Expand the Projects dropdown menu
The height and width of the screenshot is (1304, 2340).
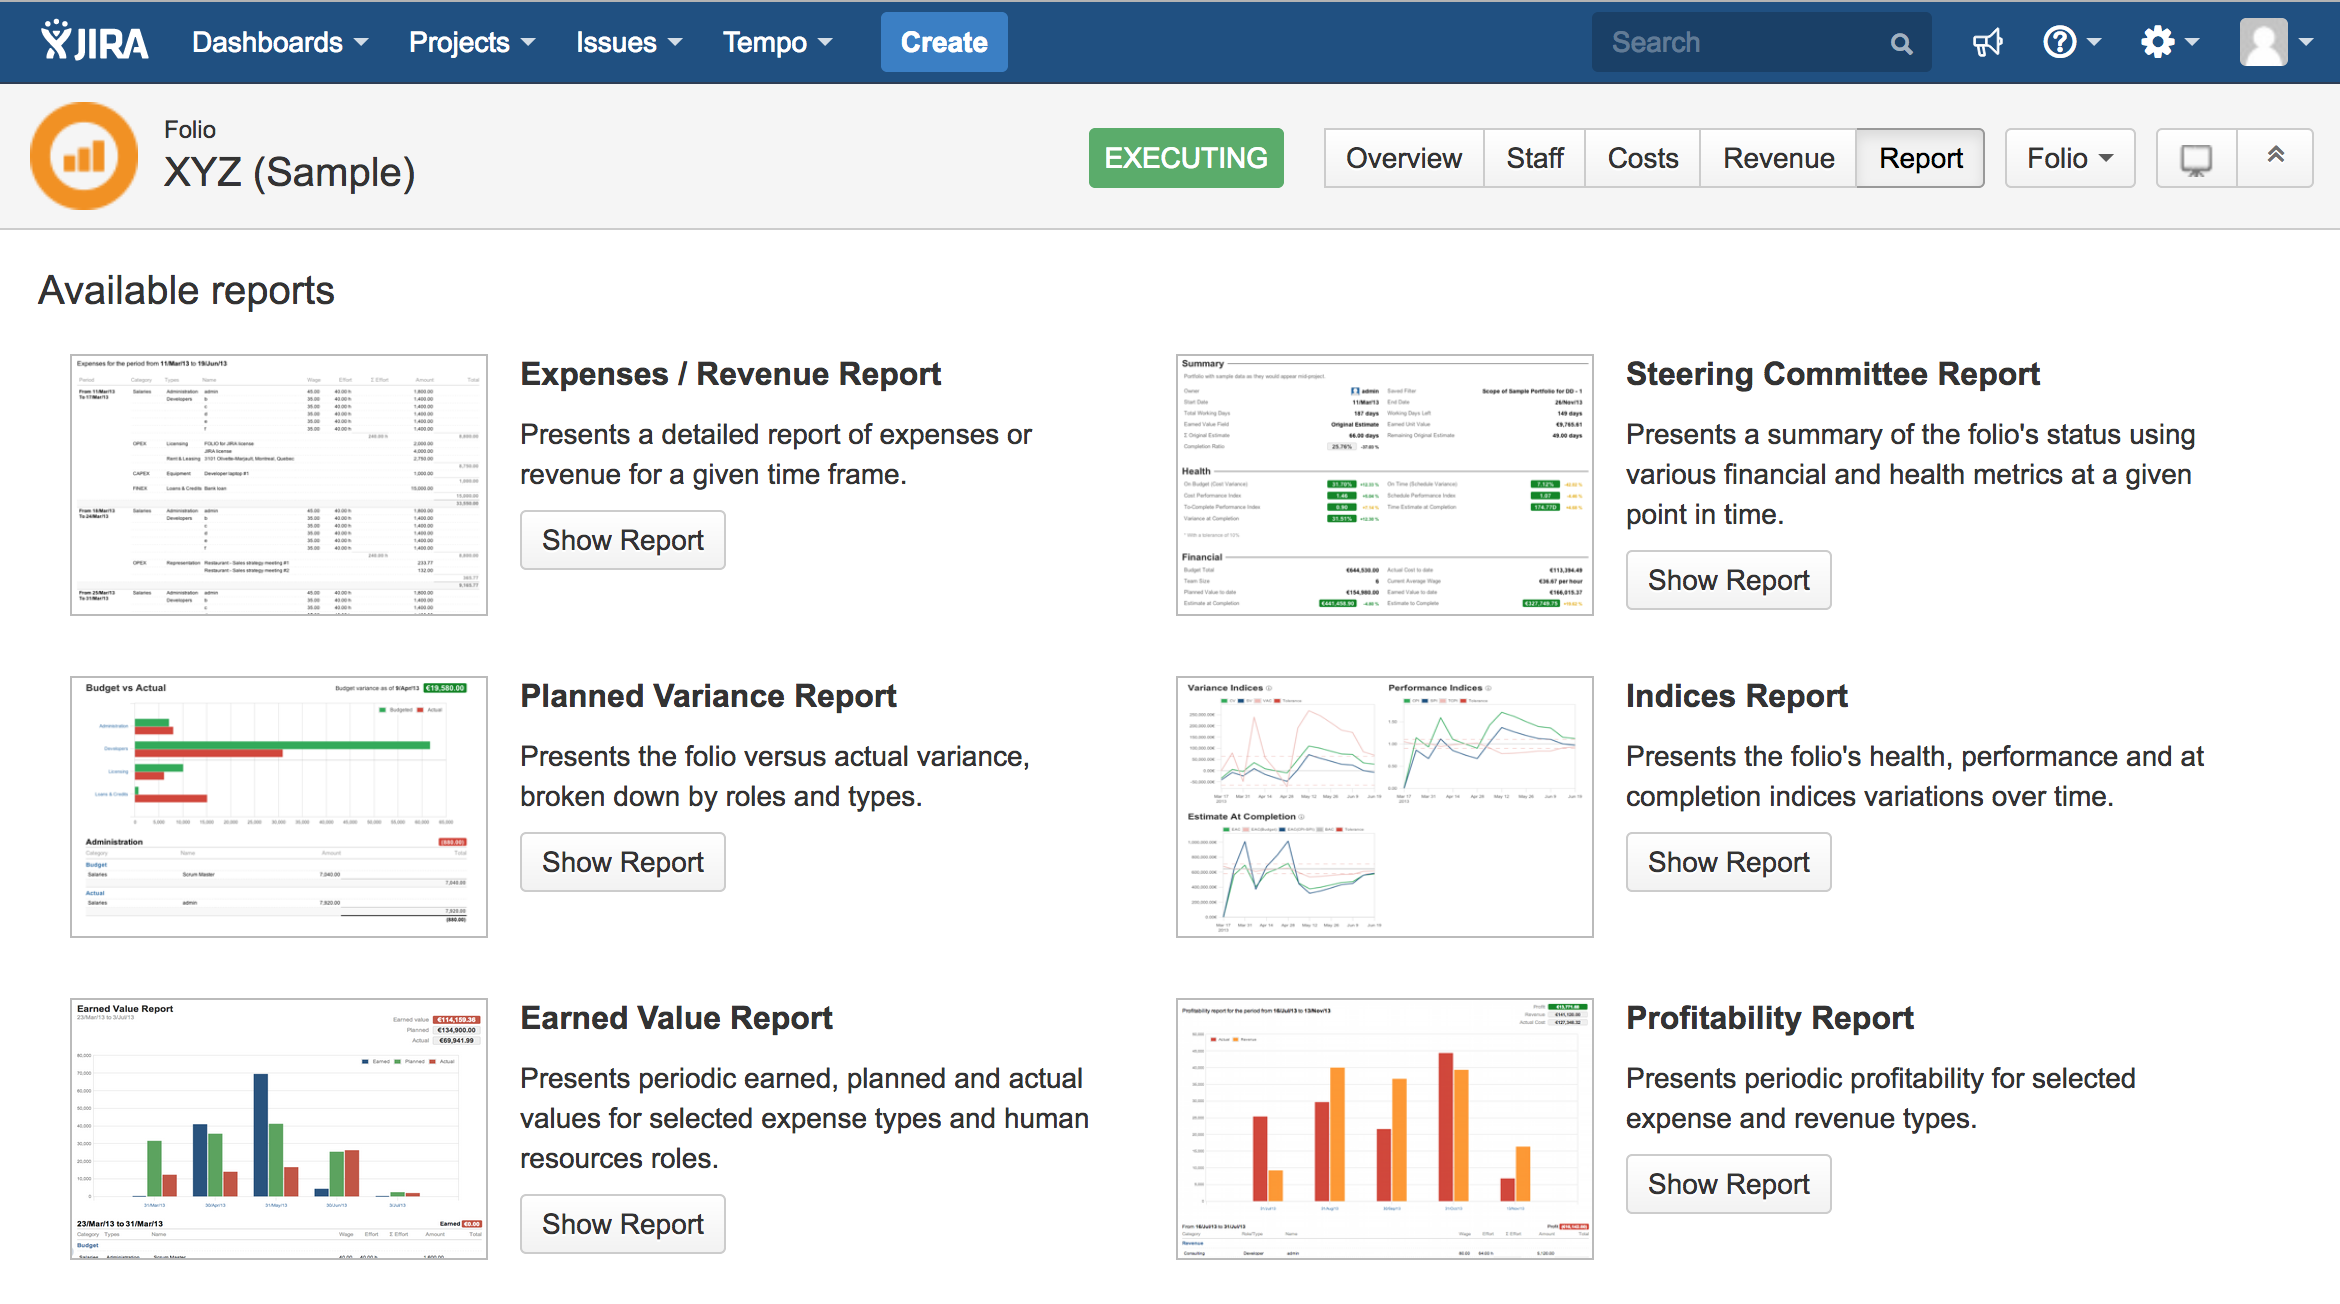coord(472,43)
